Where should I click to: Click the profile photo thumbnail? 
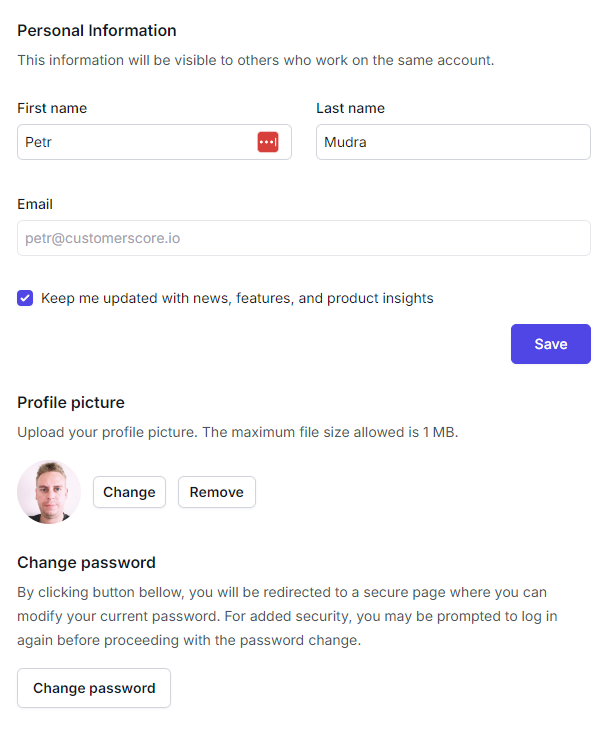tap(49, 492)
